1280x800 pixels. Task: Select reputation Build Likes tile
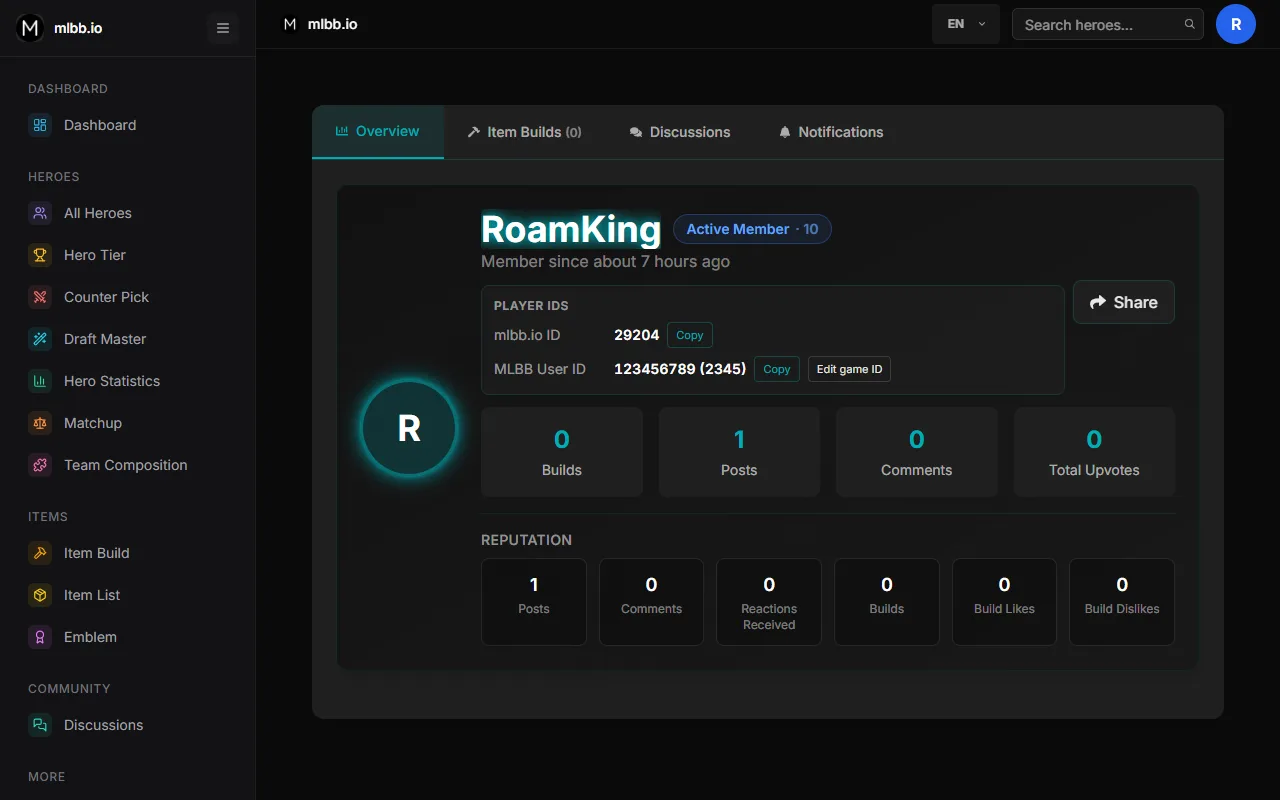click(1004, 602)
